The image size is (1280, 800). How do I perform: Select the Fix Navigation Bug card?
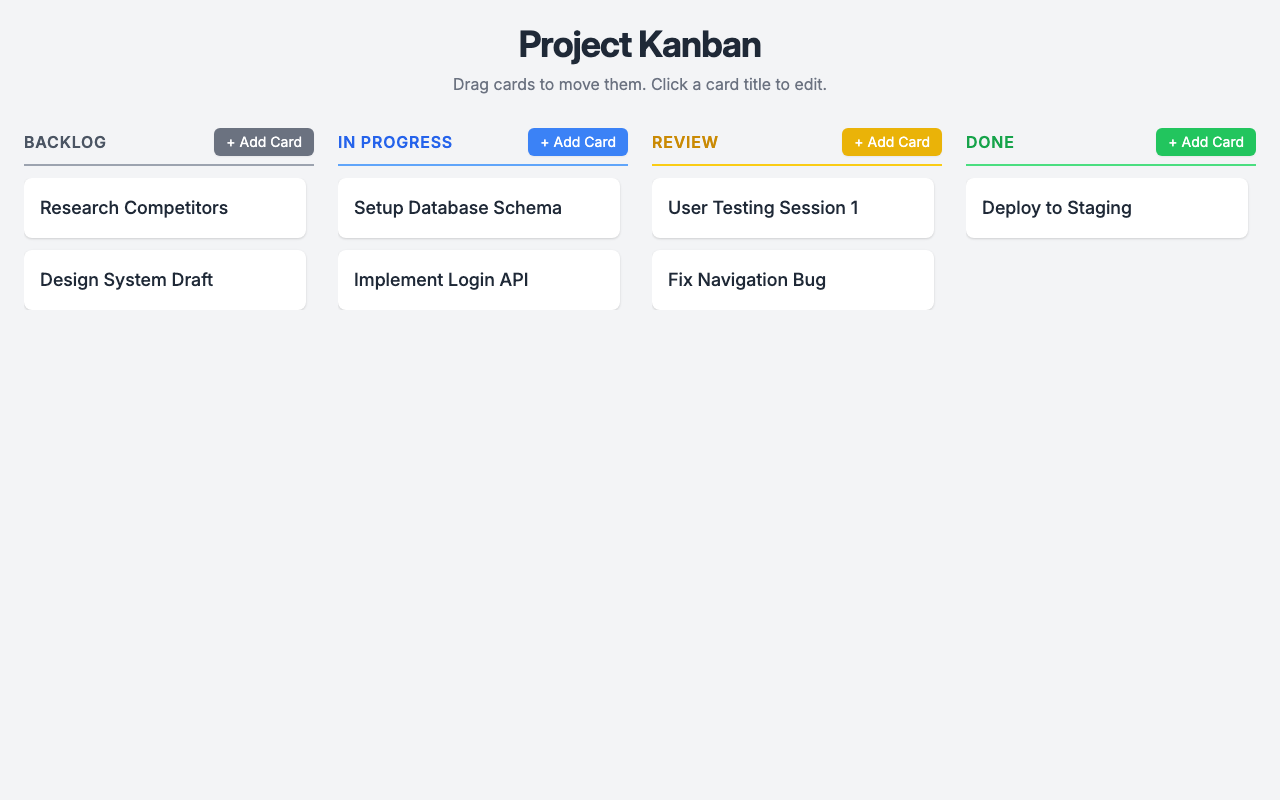tap(792, 280)
